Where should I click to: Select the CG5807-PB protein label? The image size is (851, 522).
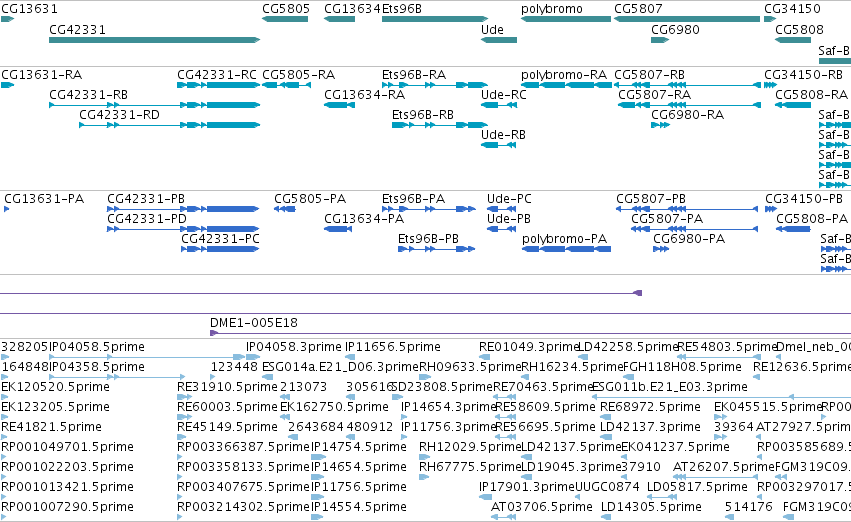(651, 199)
